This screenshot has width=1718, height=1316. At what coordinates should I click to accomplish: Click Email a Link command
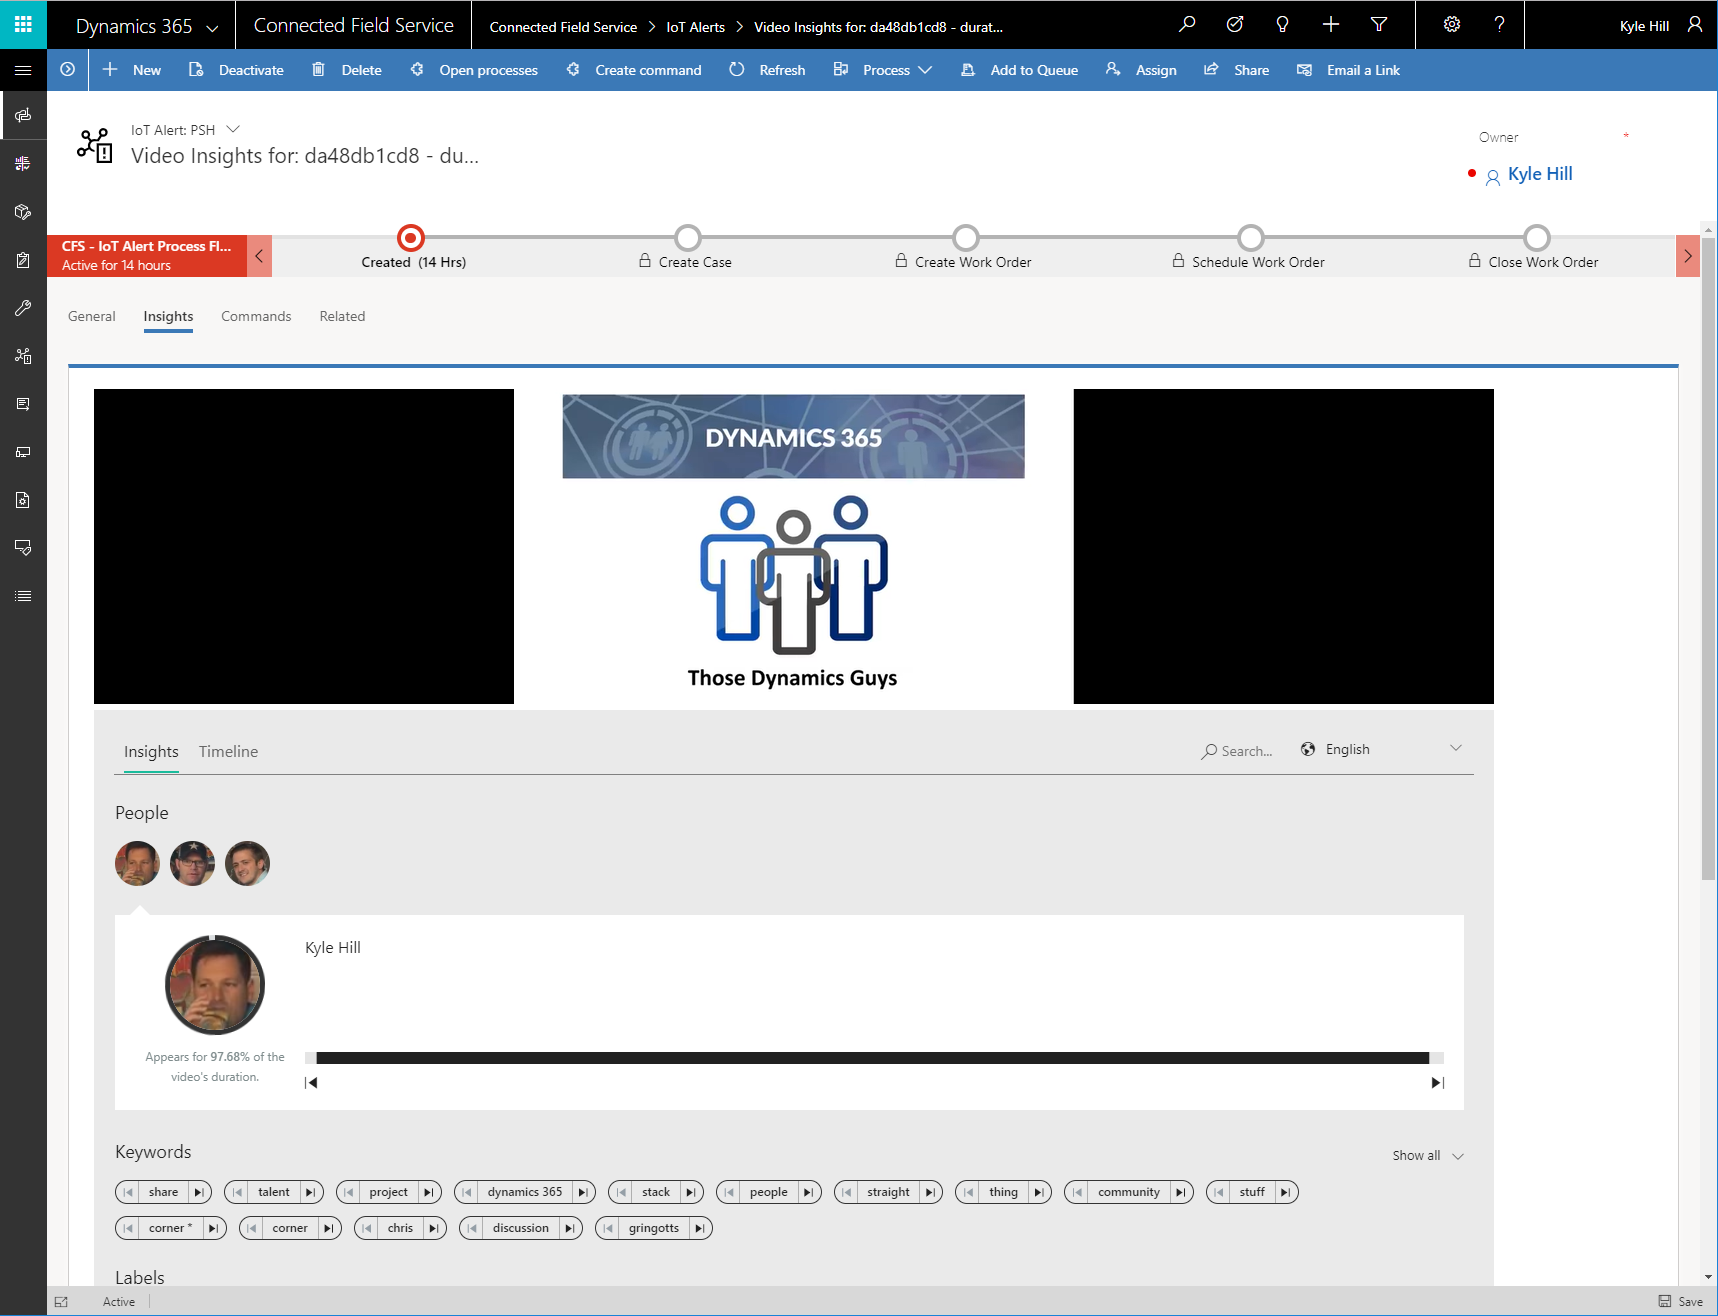[x=1348, y=70]
